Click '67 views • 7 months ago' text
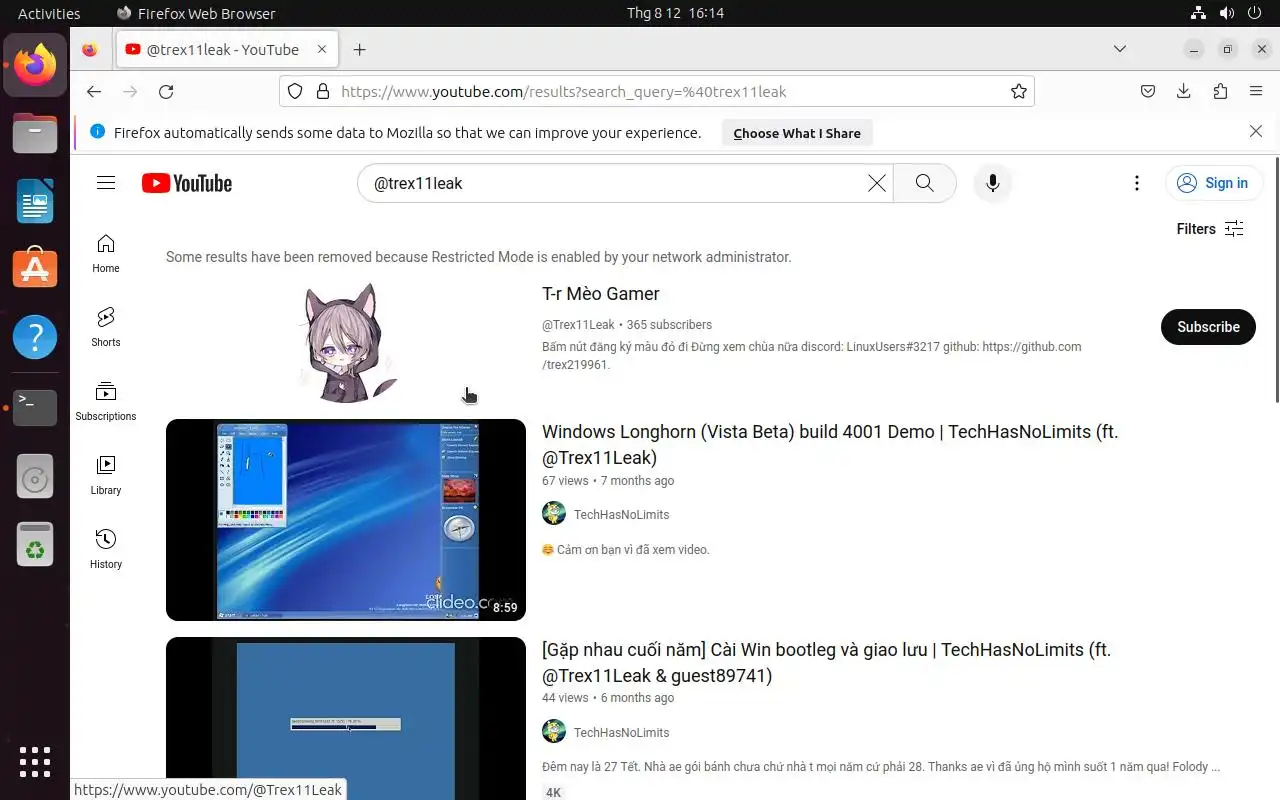 point(608,481)
